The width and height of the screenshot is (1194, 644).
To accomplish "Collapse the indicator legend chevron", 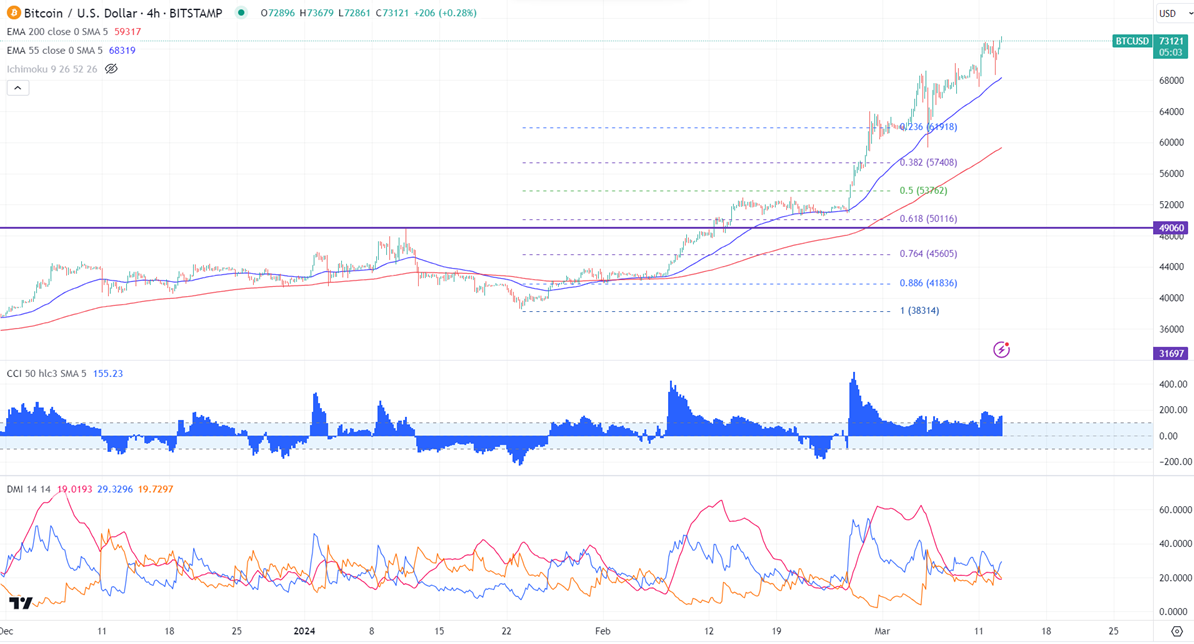I will (x=18, y=88).
